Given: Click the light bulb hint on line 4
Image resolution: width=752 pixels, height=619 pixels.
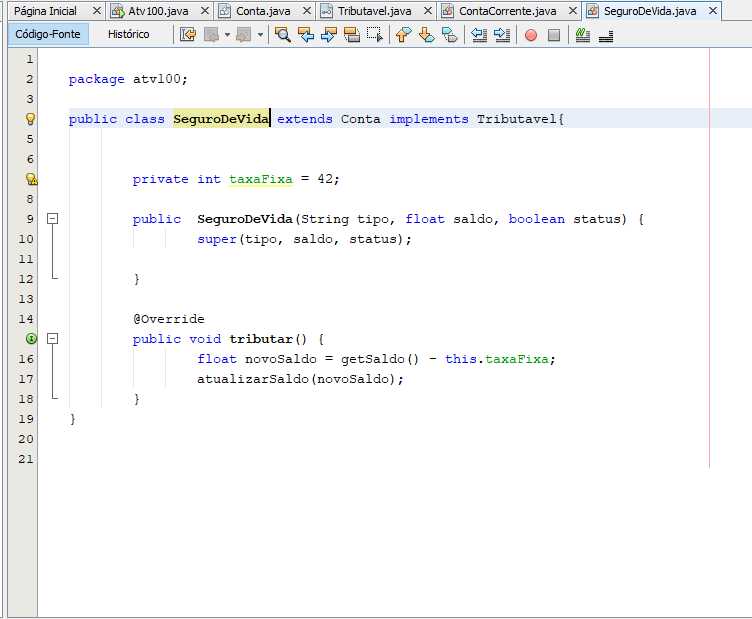Looking at the screenshot, I should [30, 118].
